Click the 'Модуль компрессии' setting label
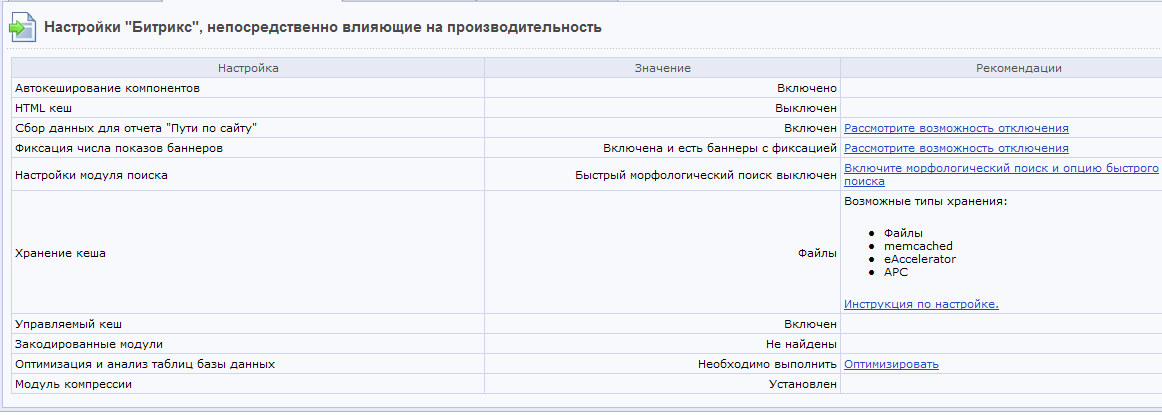The image size is (1162, 415). 73,384
